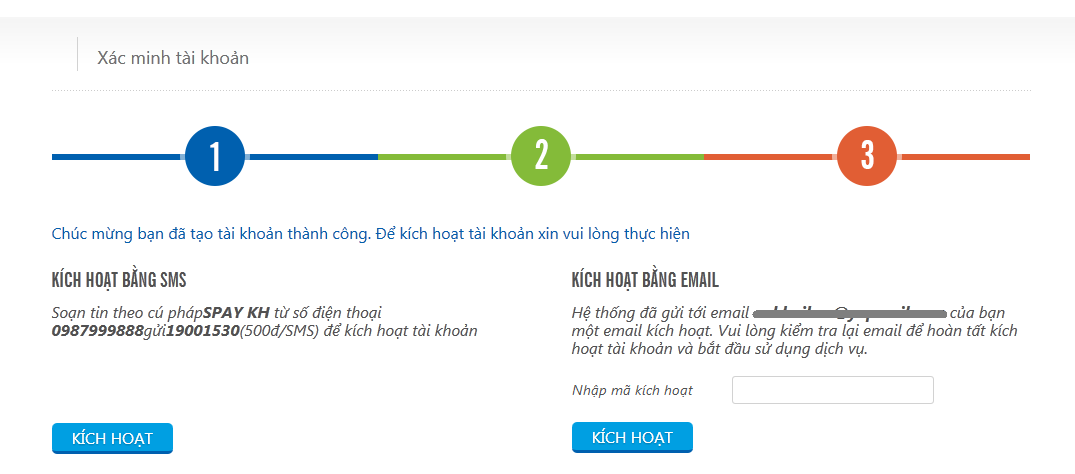The width and height of the screenshot is (1075, 474).
Task: Click the "Nhập mã kích hoạt" label
Action: point(632,390)
